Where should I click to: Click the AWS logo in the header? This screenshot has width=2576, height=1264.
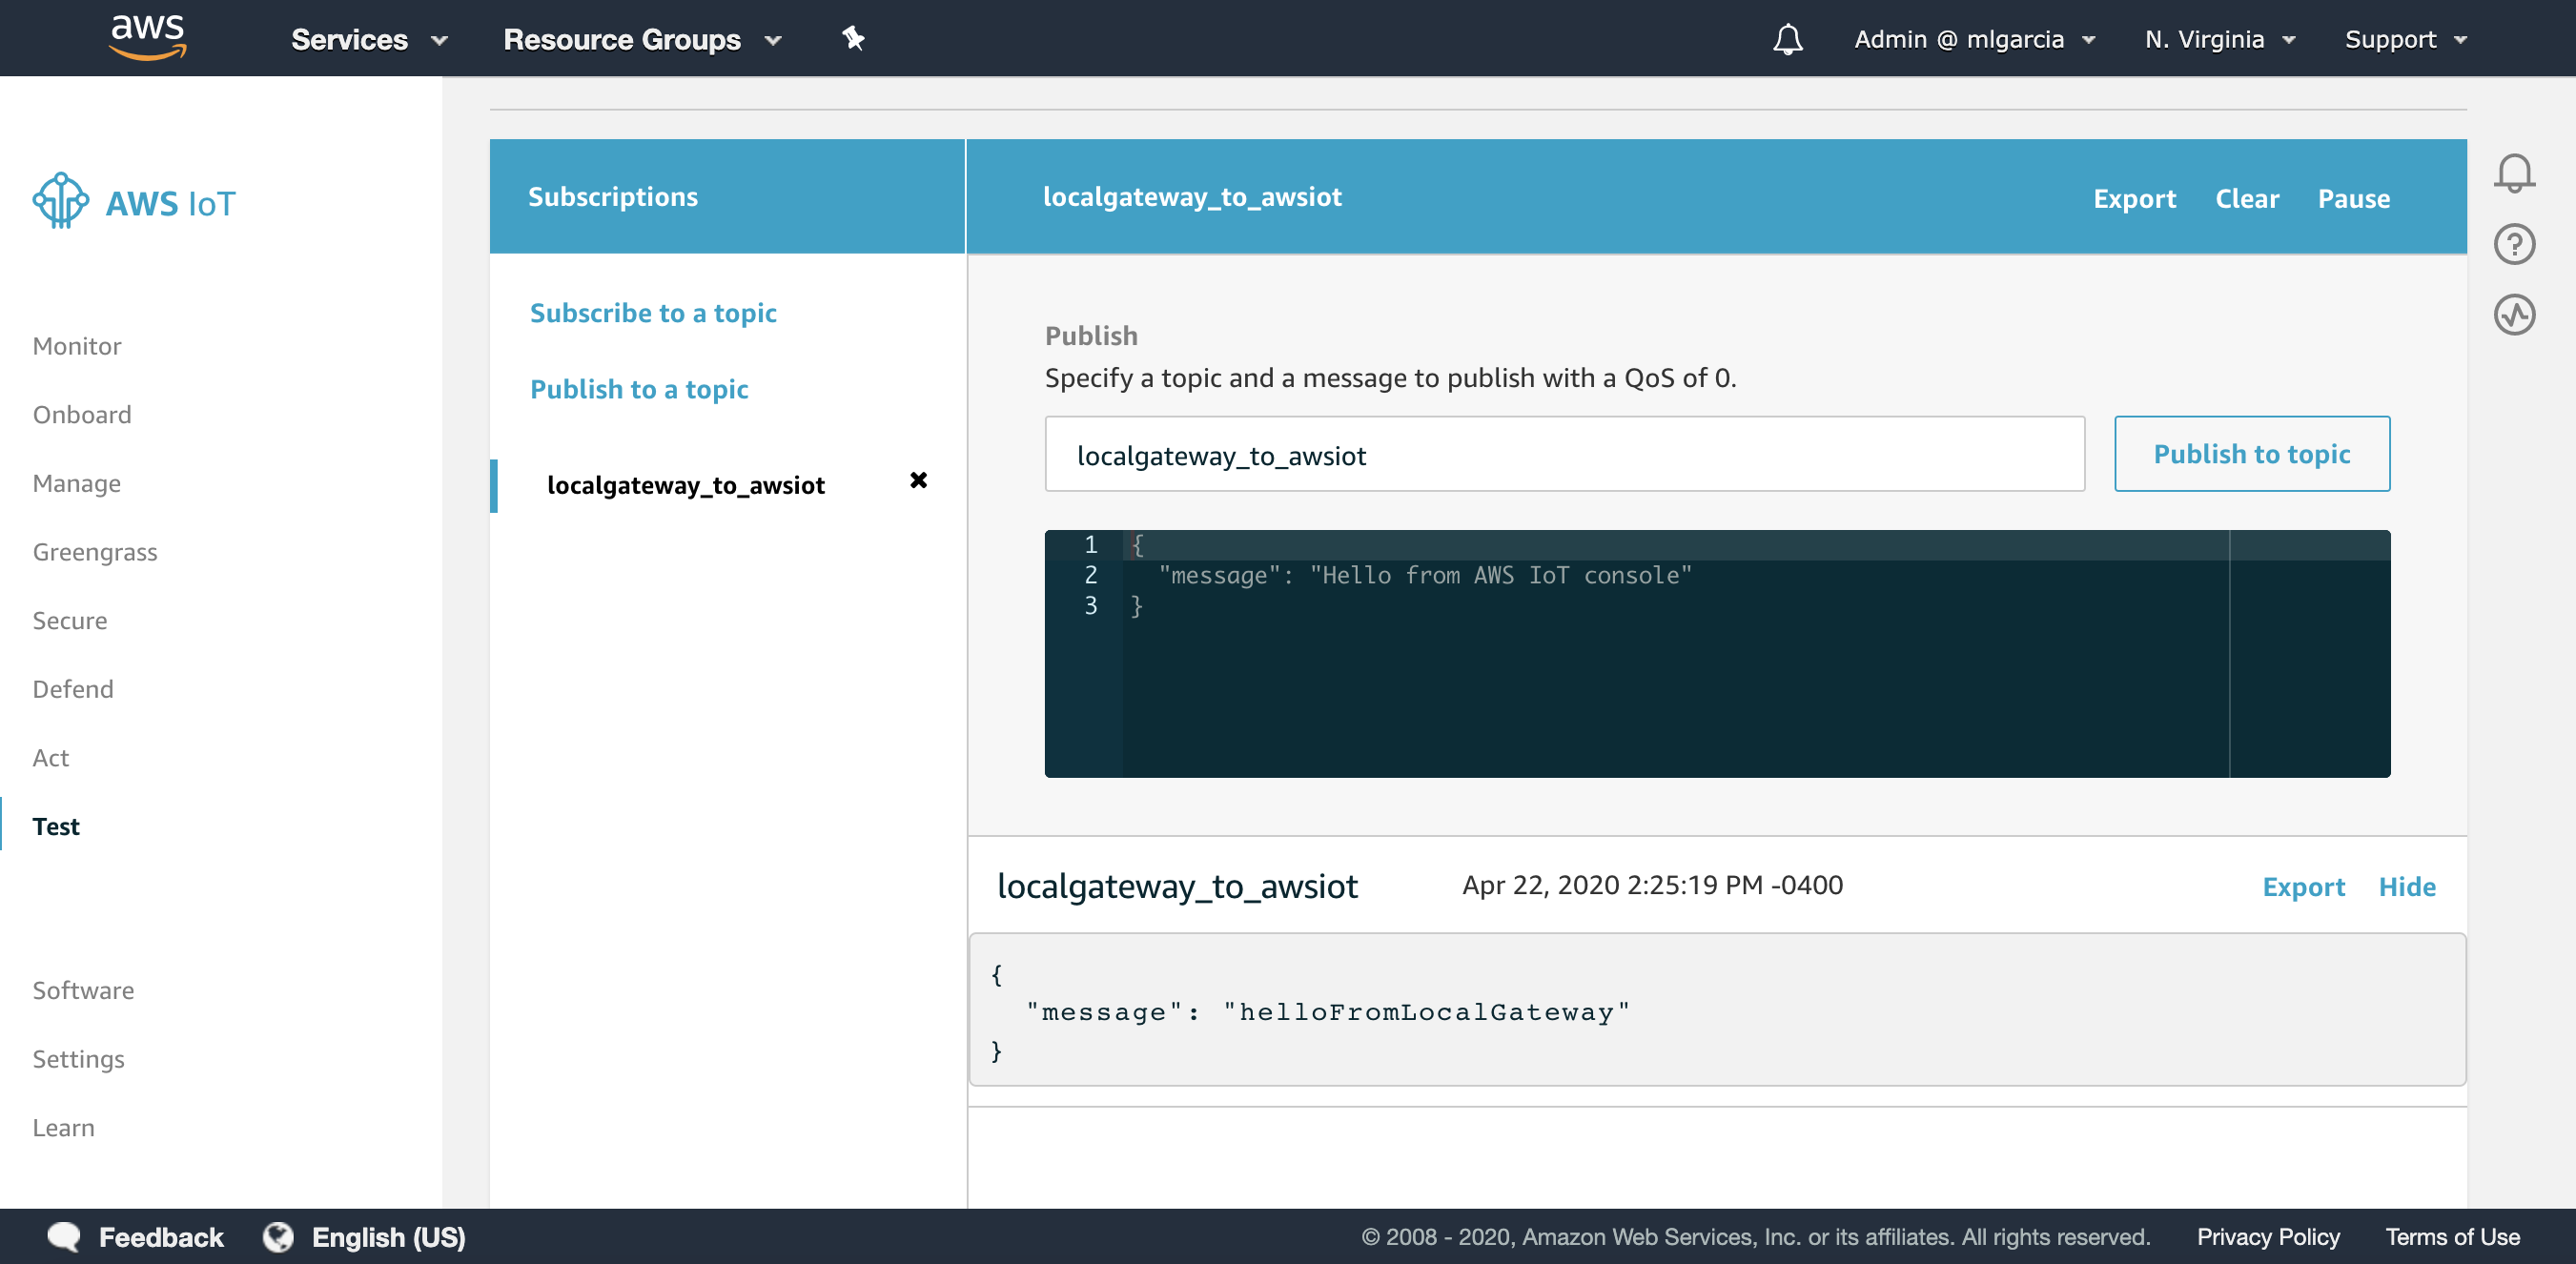[x=148, y=37]
